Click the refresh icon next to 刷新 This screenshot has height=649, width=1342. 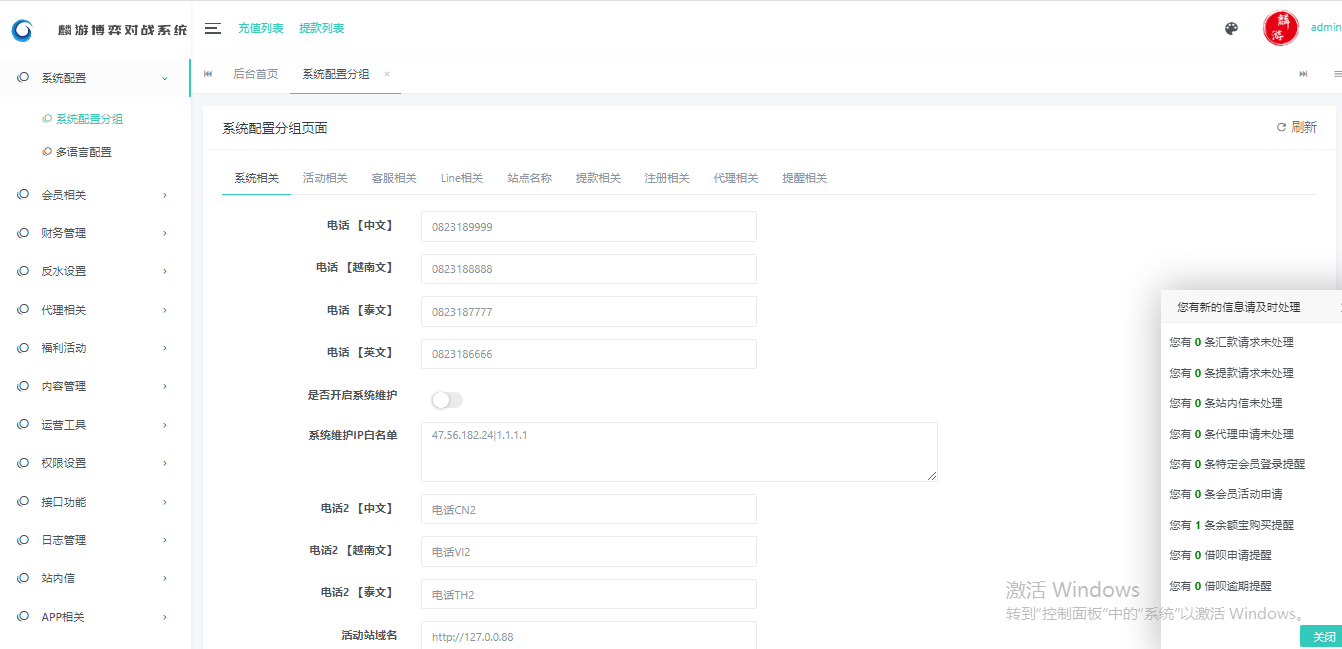pos(1281,128)
